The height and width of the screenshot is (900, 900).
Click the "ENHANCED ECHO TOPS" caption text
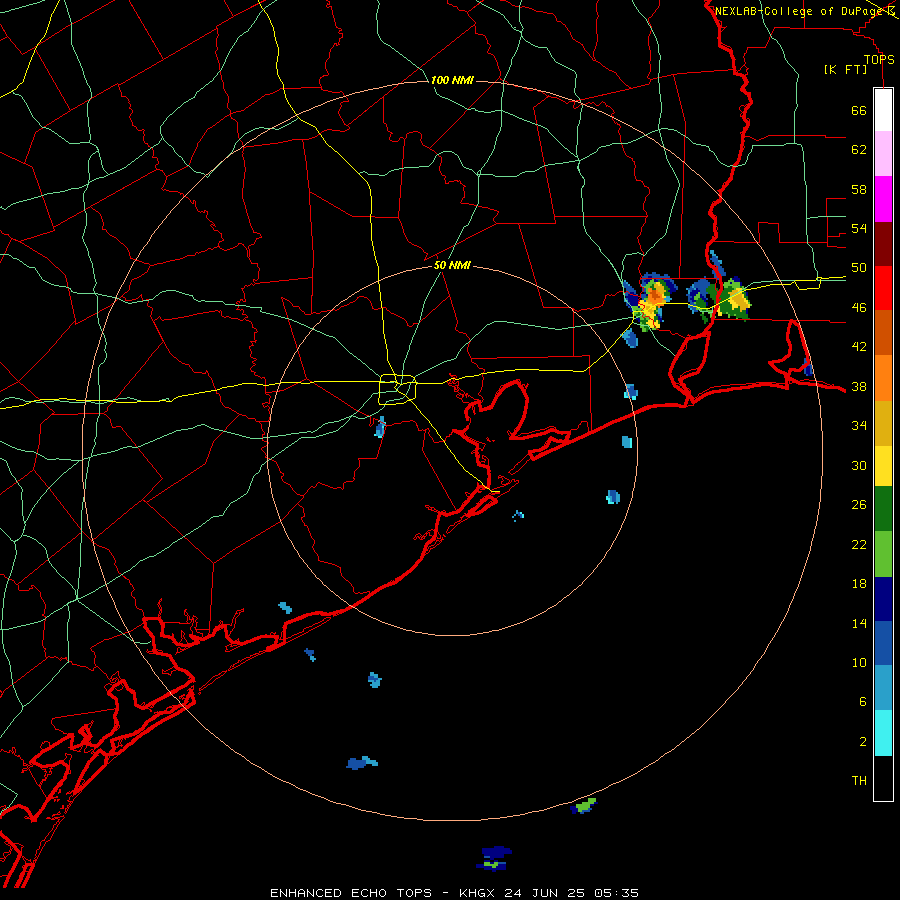click(351, 893)
